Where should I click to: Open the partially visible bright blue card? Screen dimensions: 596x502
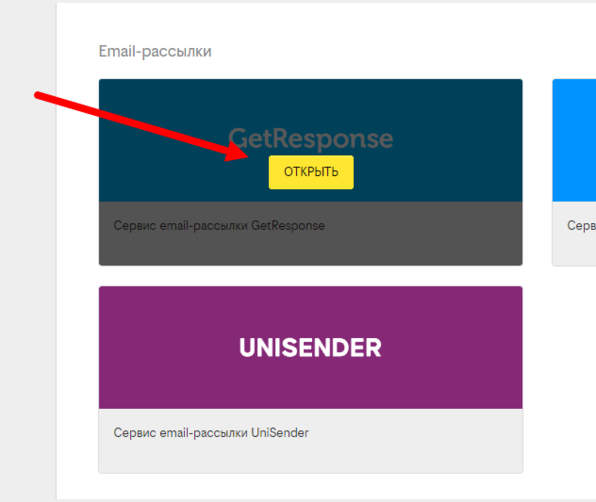(x=574, y=140)
